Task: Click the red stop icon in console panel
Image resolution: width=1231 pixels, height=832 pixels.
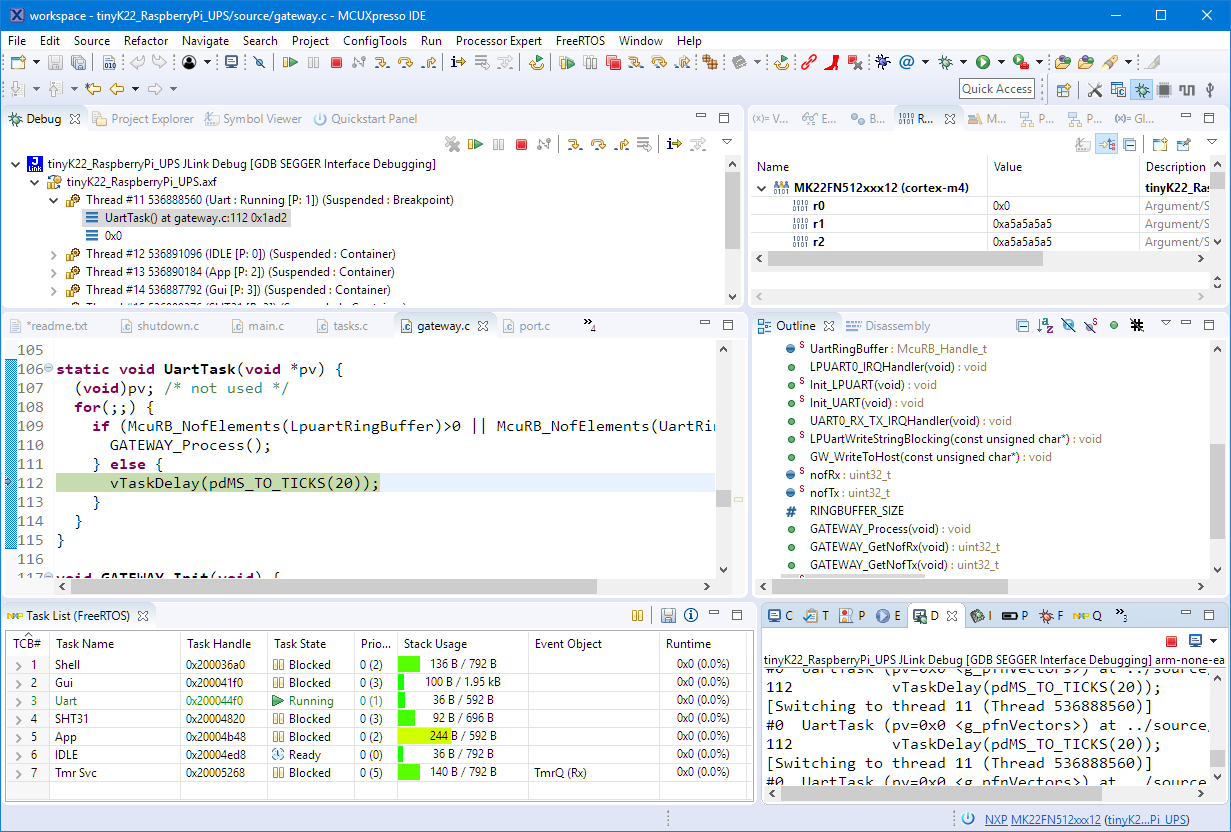Action: [1171, 641]
